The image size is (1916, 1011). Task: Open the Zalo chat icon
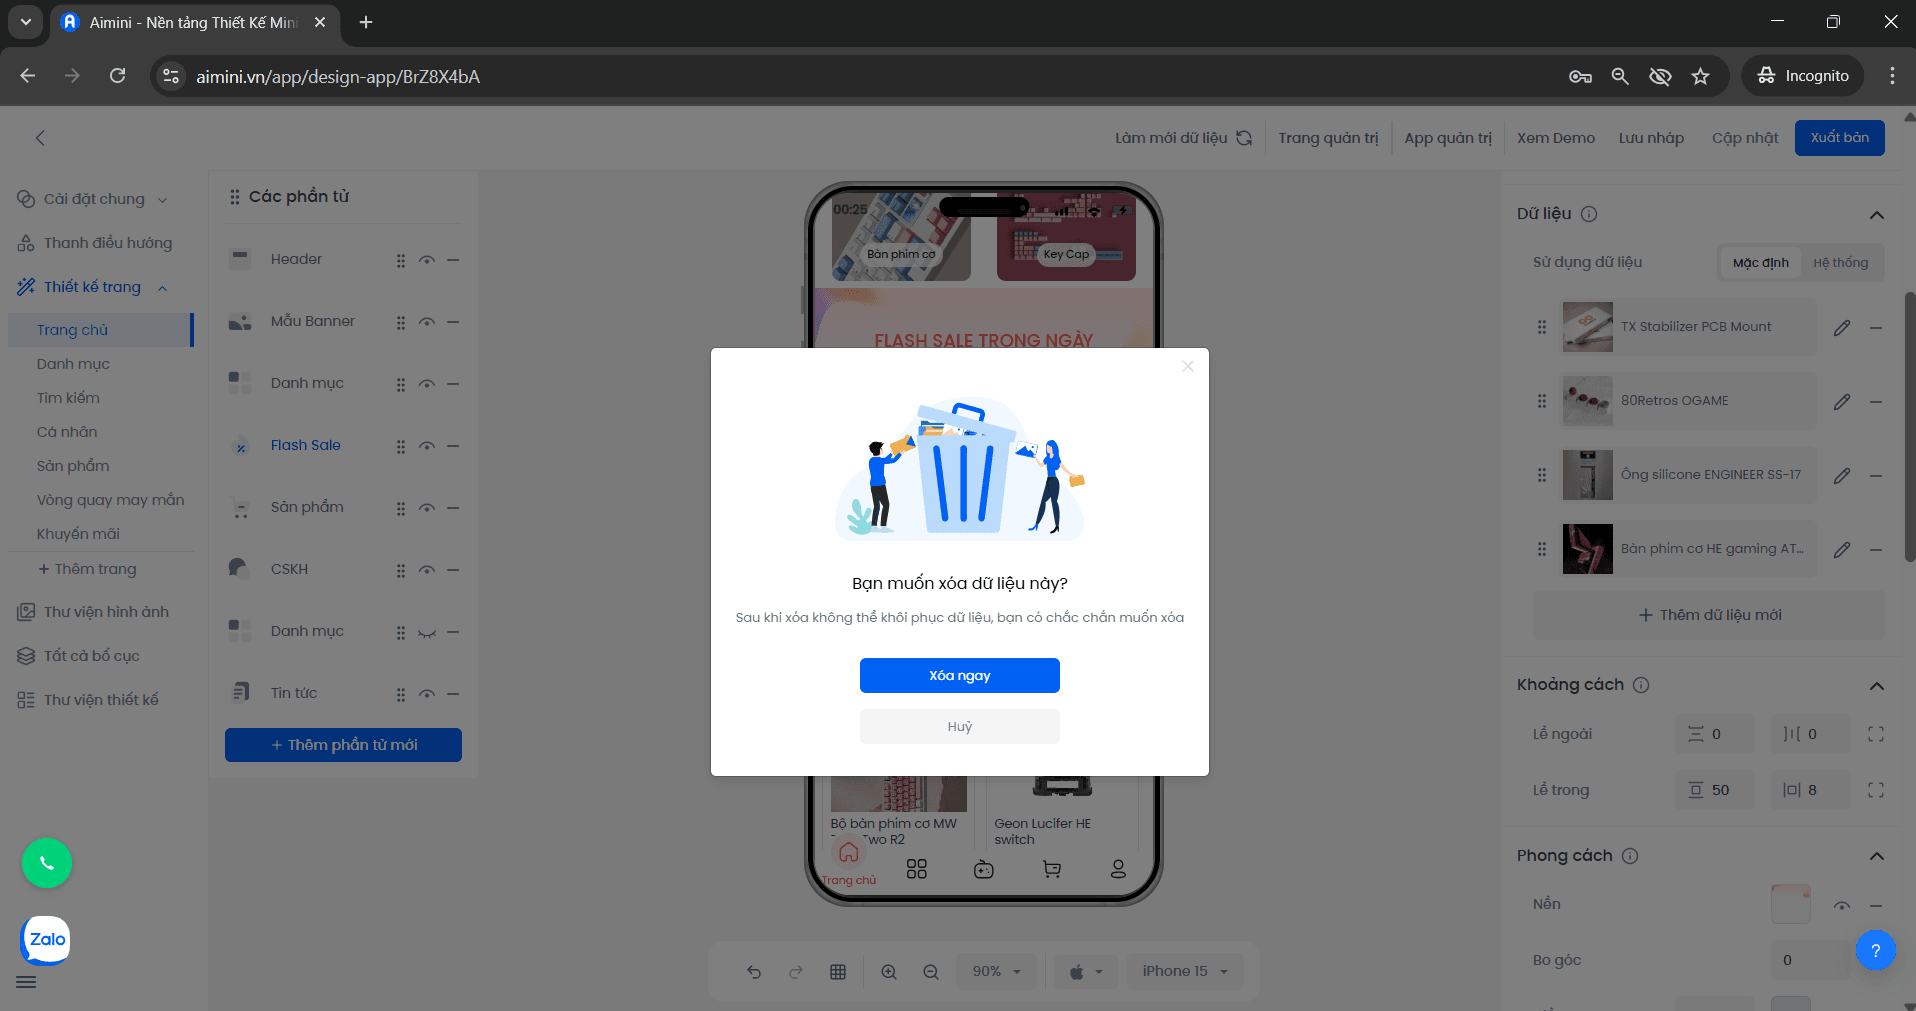pyautogui.click(x=46, y=939)
